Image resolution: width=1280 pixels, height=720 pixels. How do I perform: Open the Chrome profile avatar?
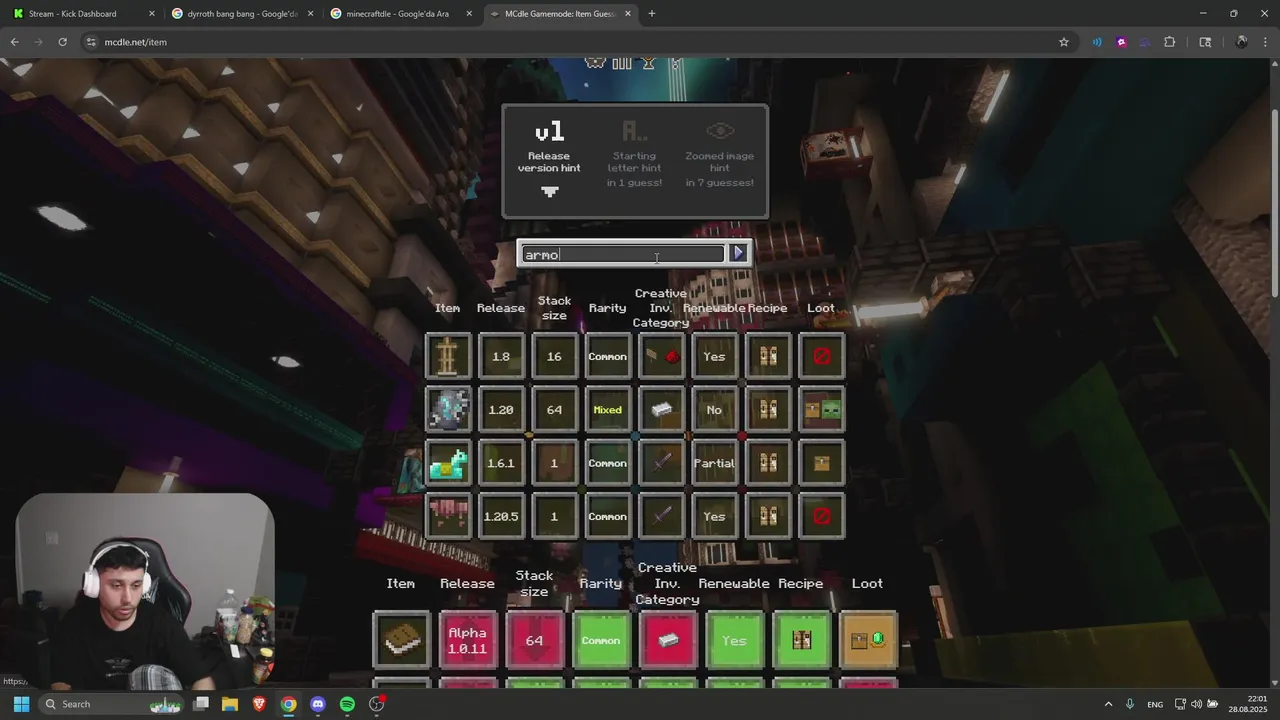[x=1241, y=42]
